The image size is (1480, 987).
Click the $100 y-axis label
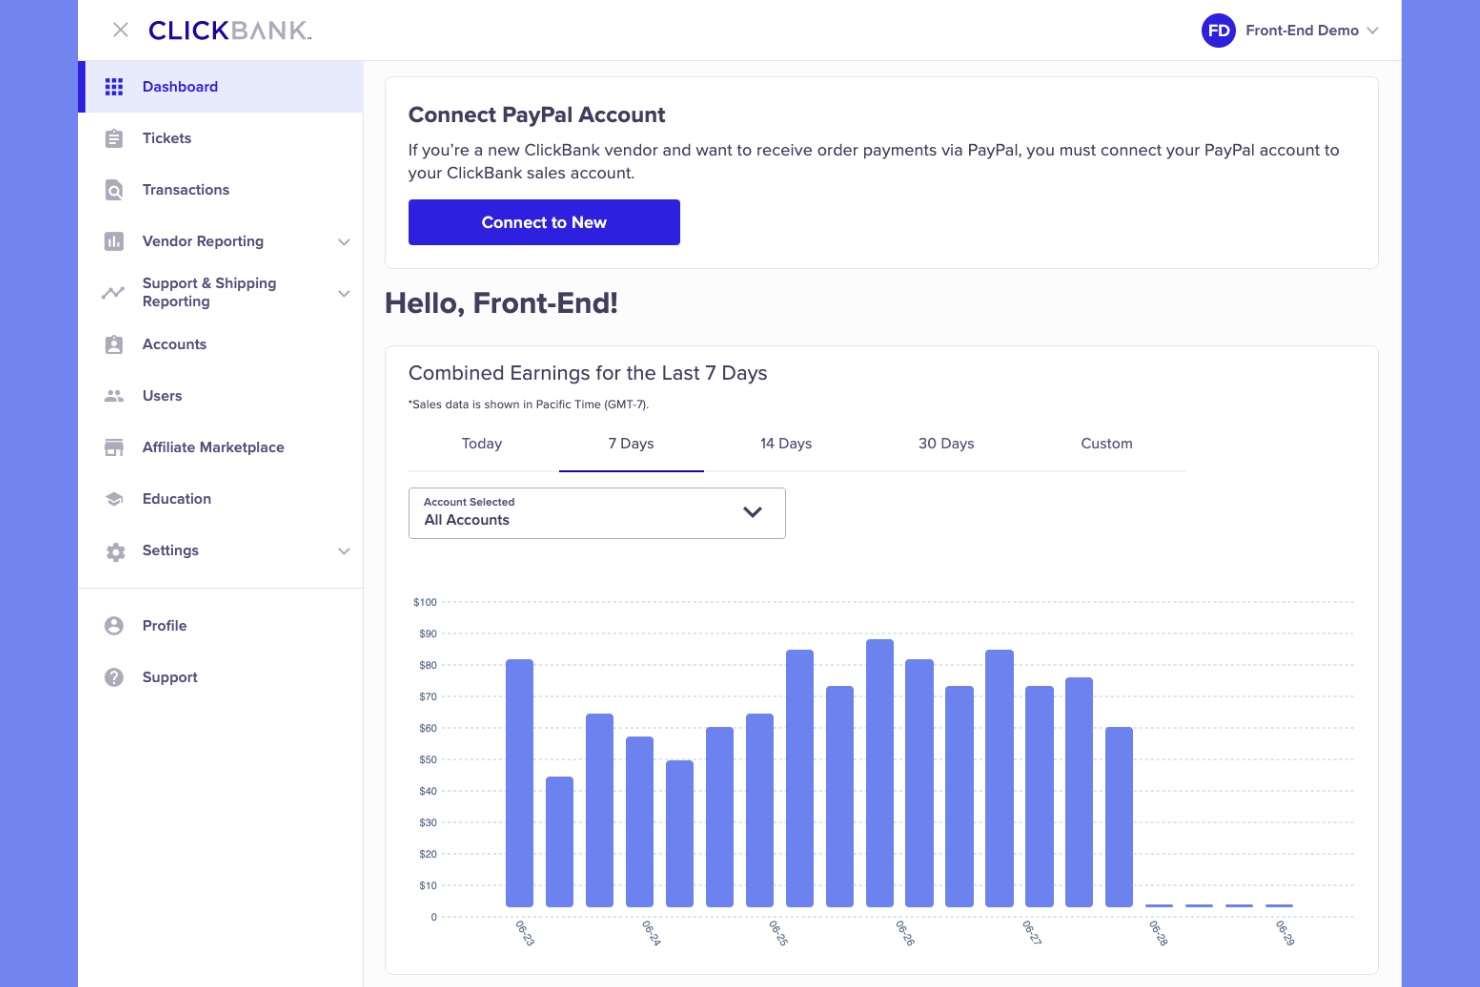pyautogui.click(x=425, y=602)
